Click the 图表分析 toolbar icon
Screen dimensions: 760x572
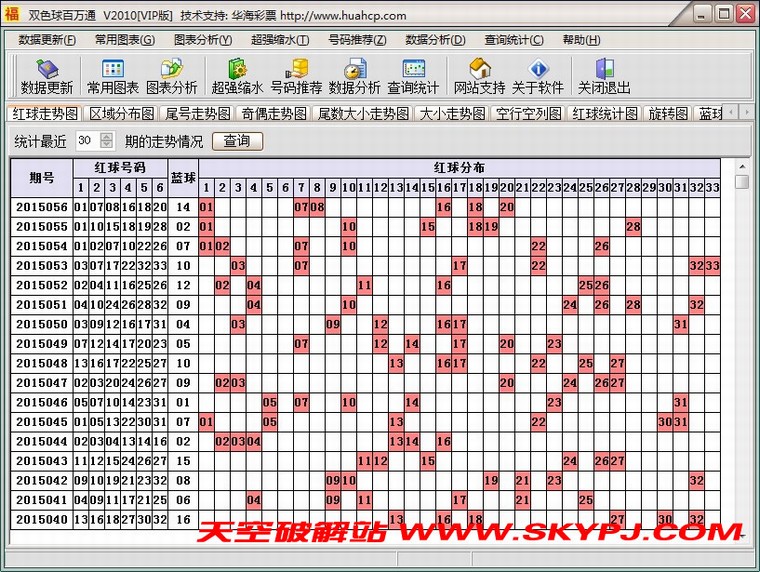tap(172, 69)
